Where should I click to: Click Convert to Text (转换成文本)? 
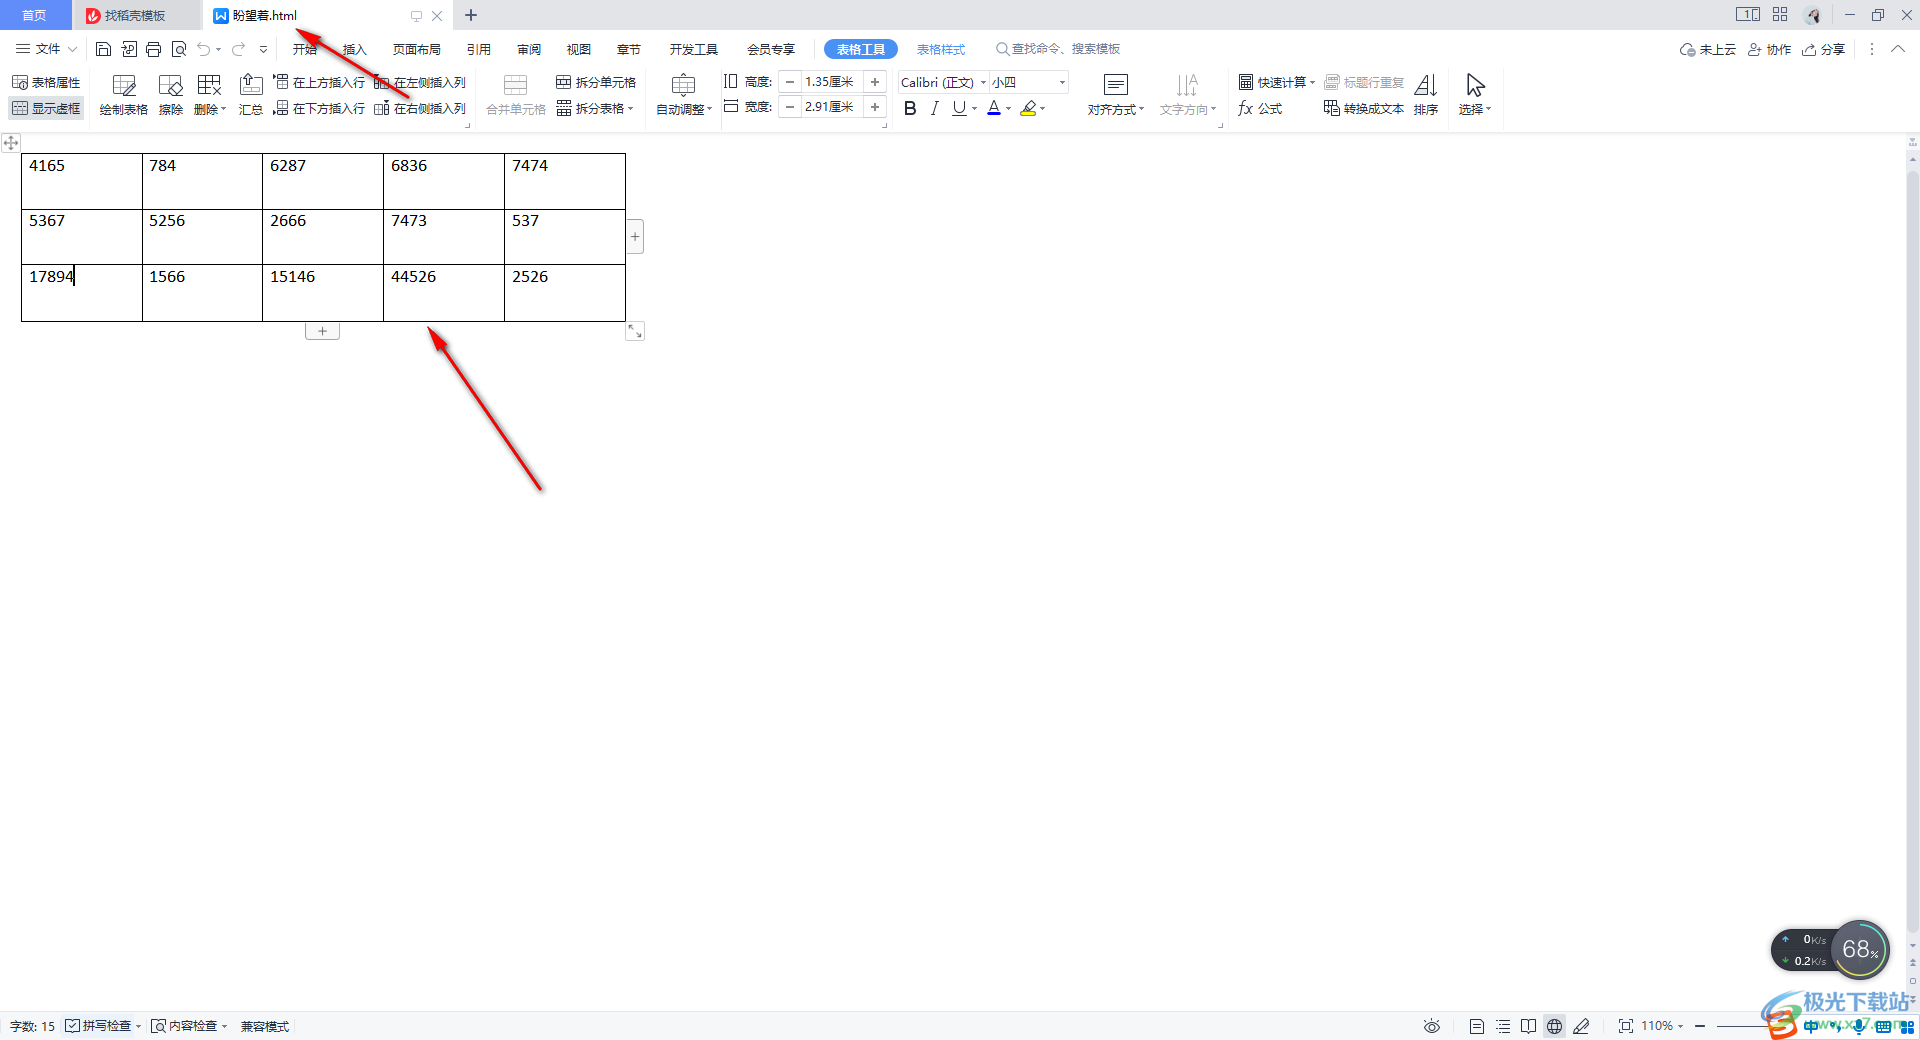(1364, 108)
